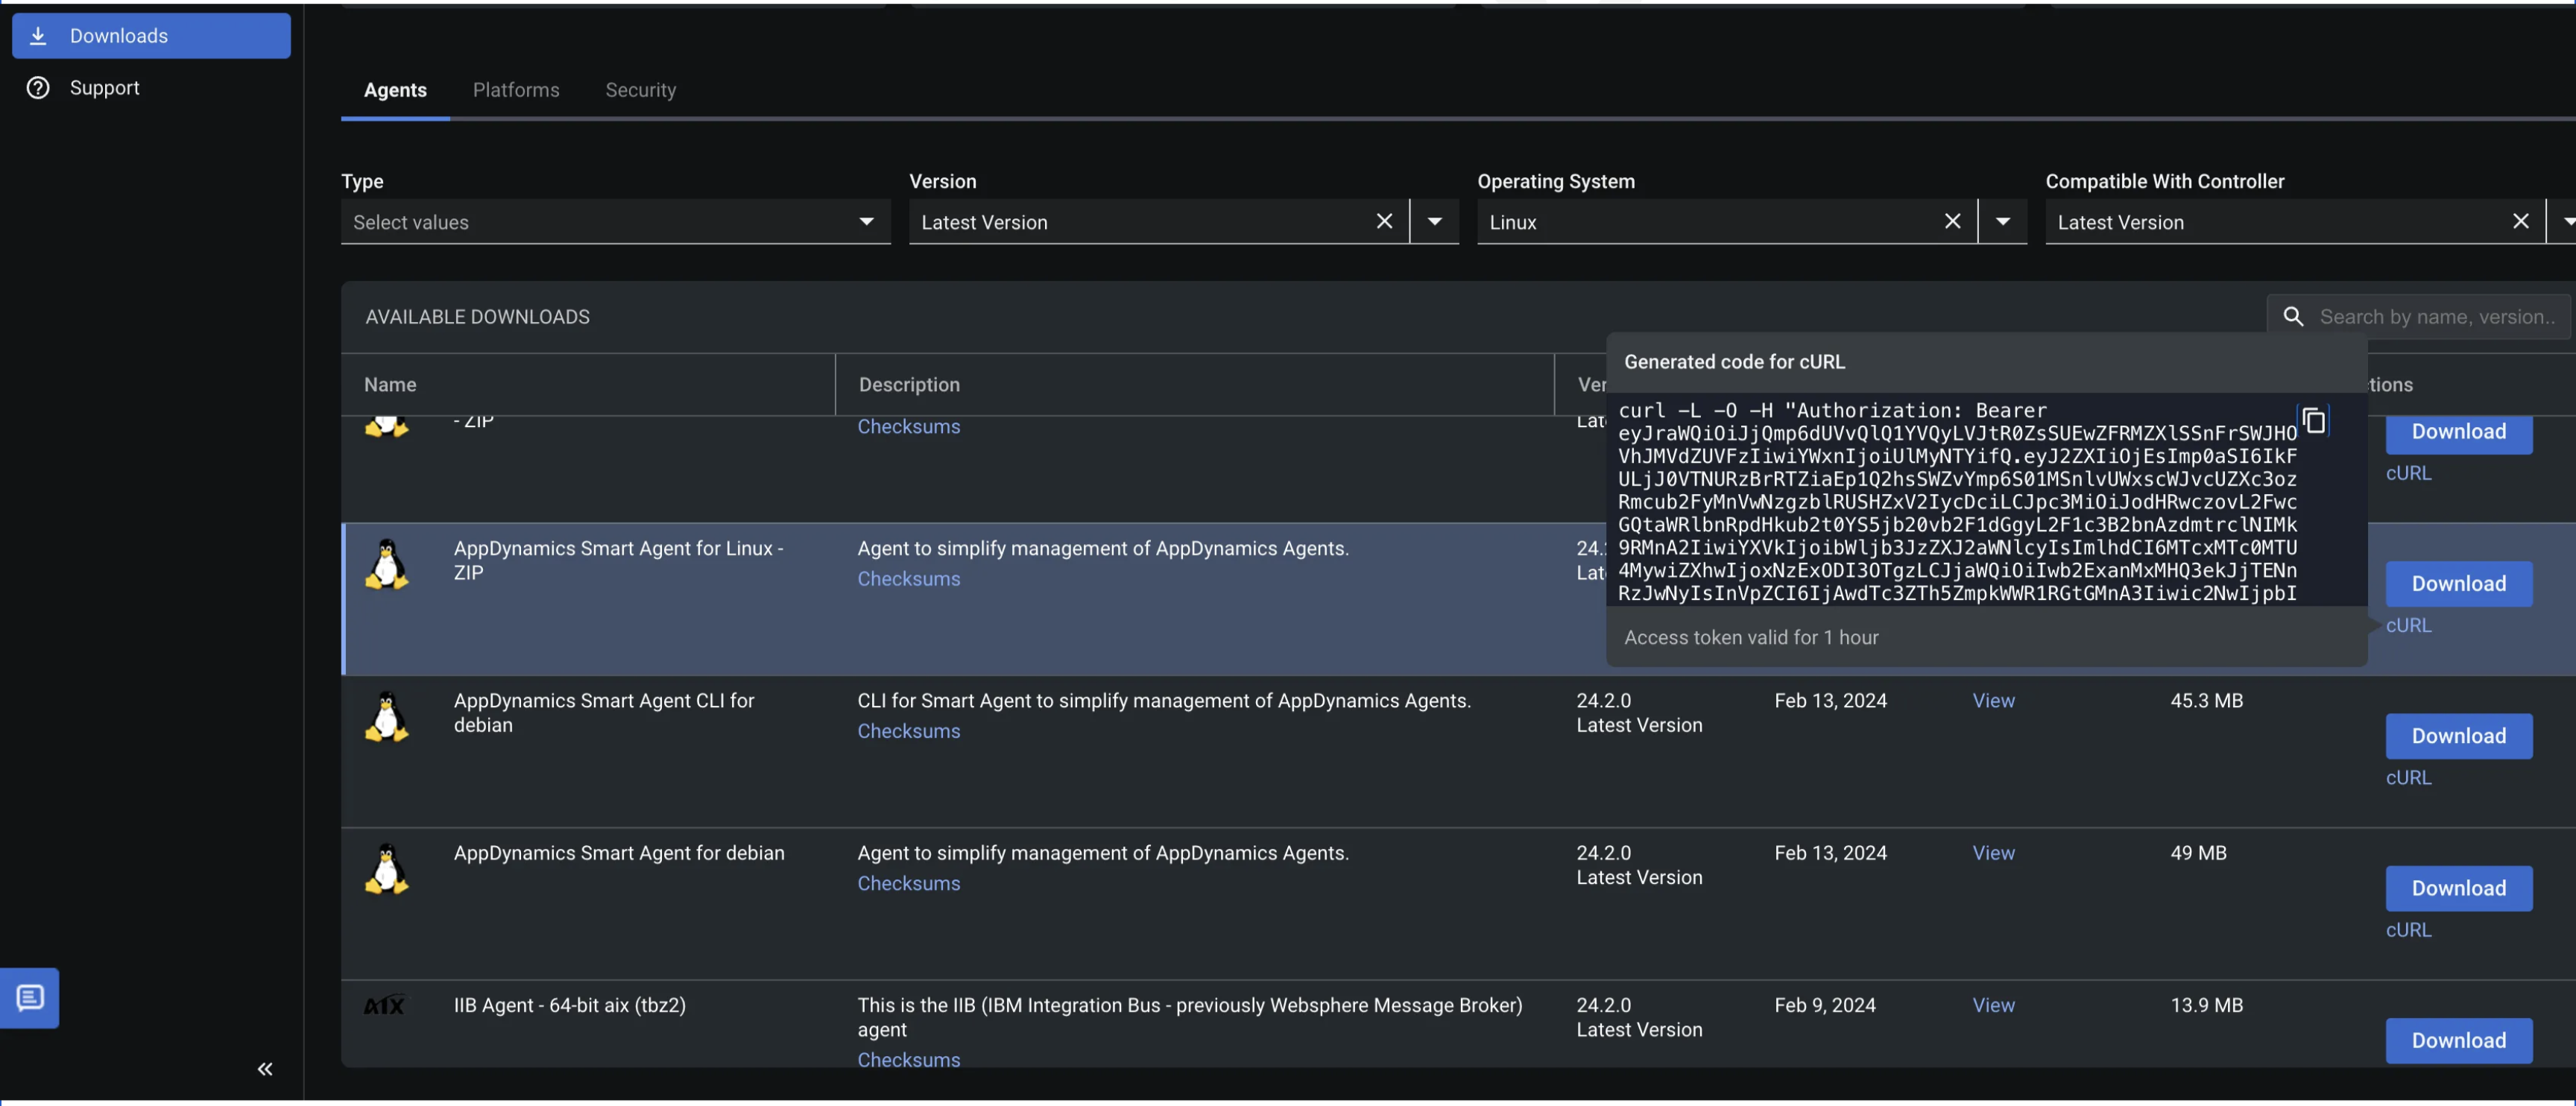Select AppDynamics Smart Agent CLI for debian

click(603, 712)
